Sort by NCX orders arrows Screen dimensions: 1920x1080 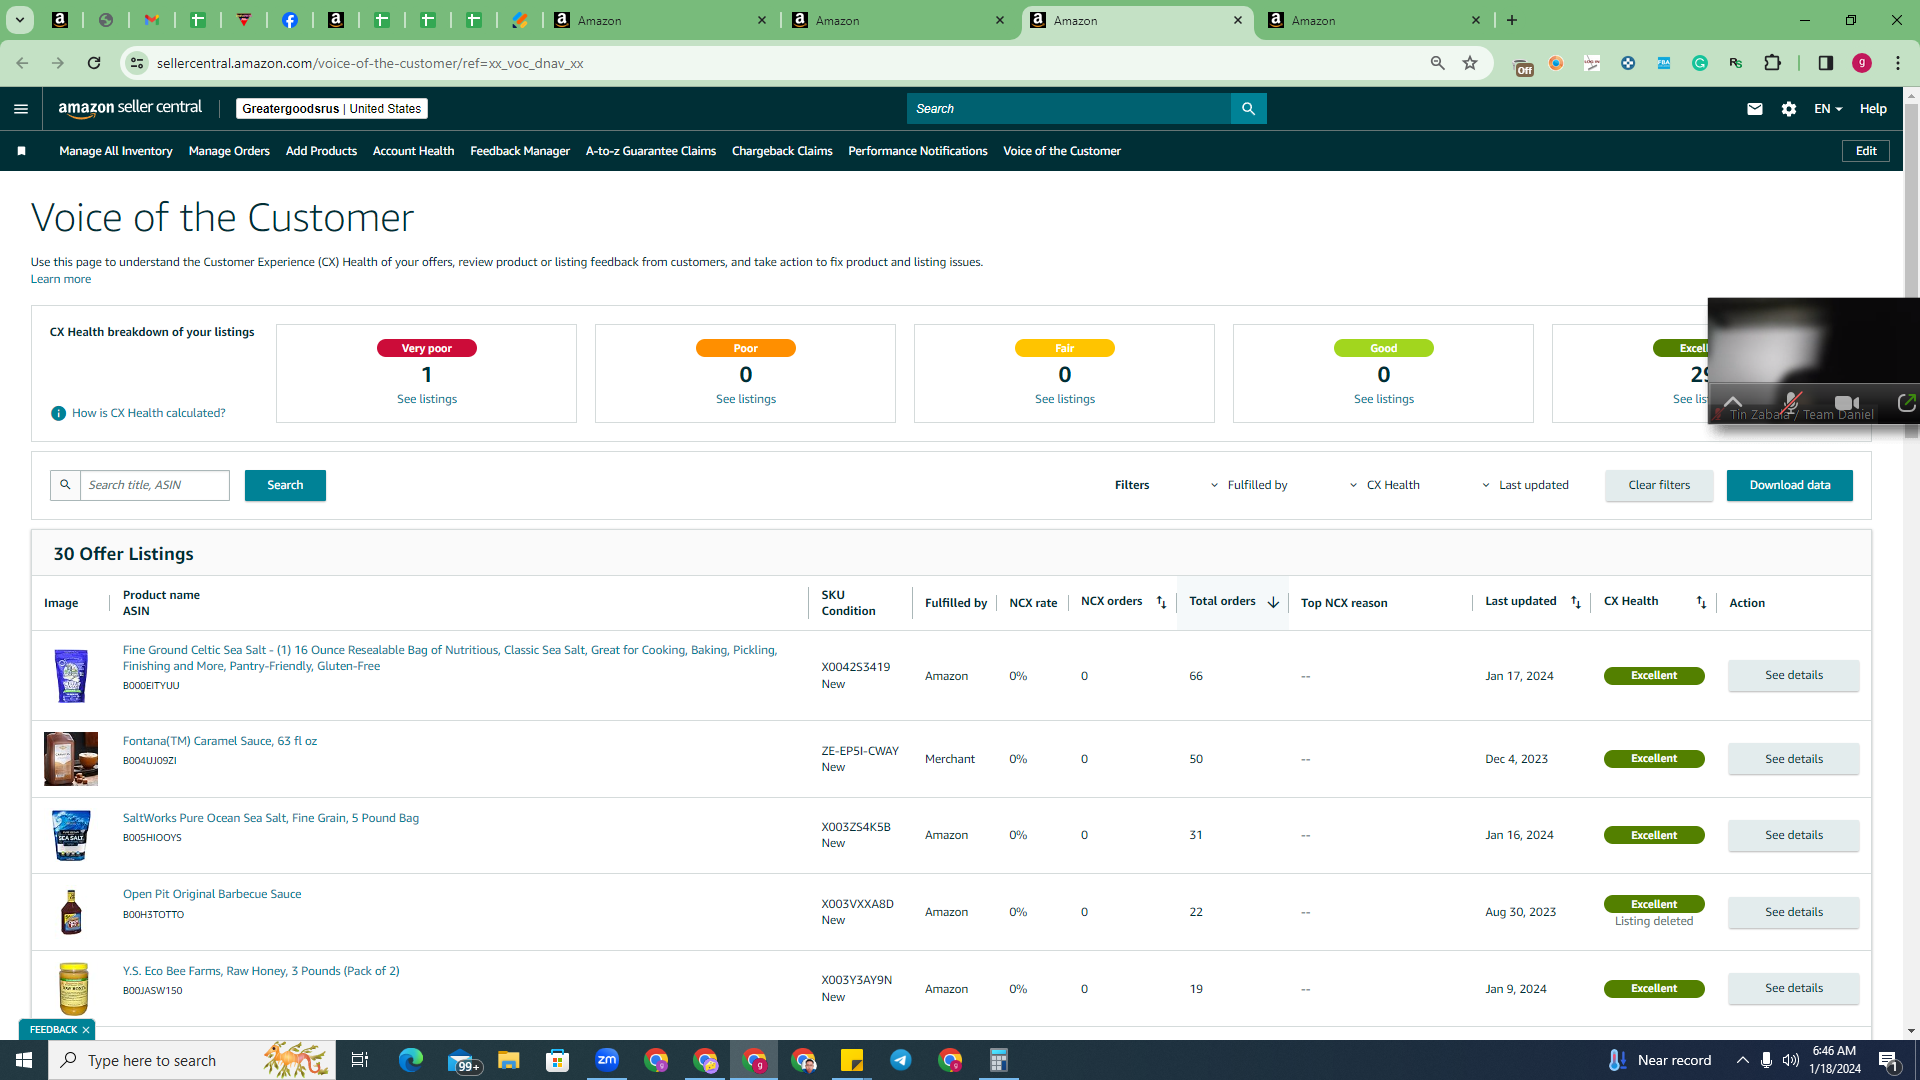(x=1161, y=602)
